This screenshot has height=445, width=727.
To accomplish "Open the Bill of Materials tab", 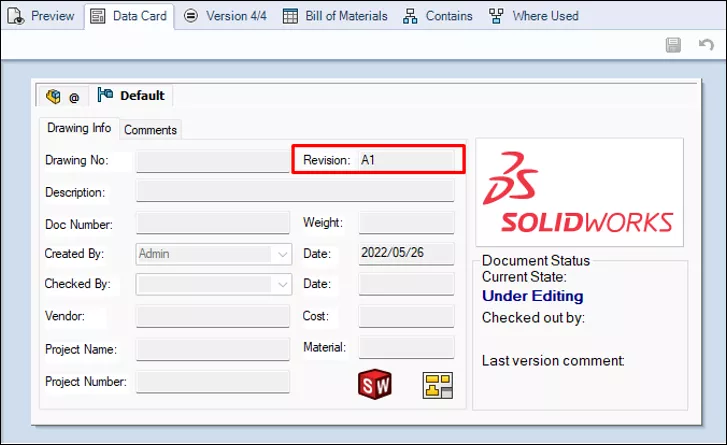I will [x=335, y=16].
